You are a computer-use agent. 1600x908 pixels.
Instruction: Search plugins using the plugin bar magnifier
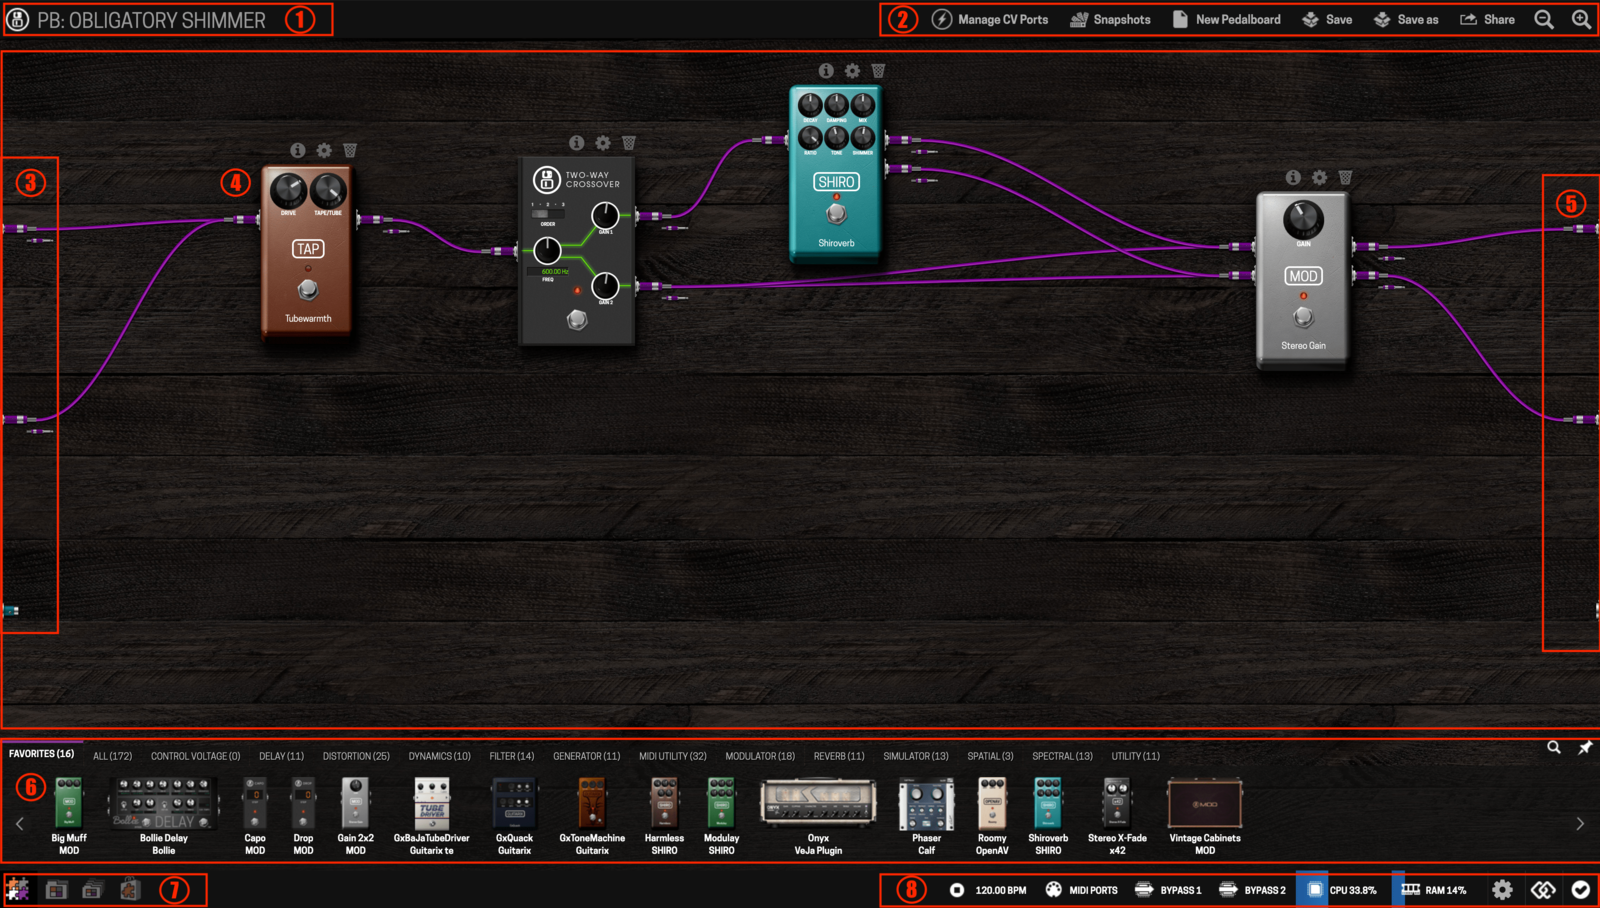(1554, 748)
